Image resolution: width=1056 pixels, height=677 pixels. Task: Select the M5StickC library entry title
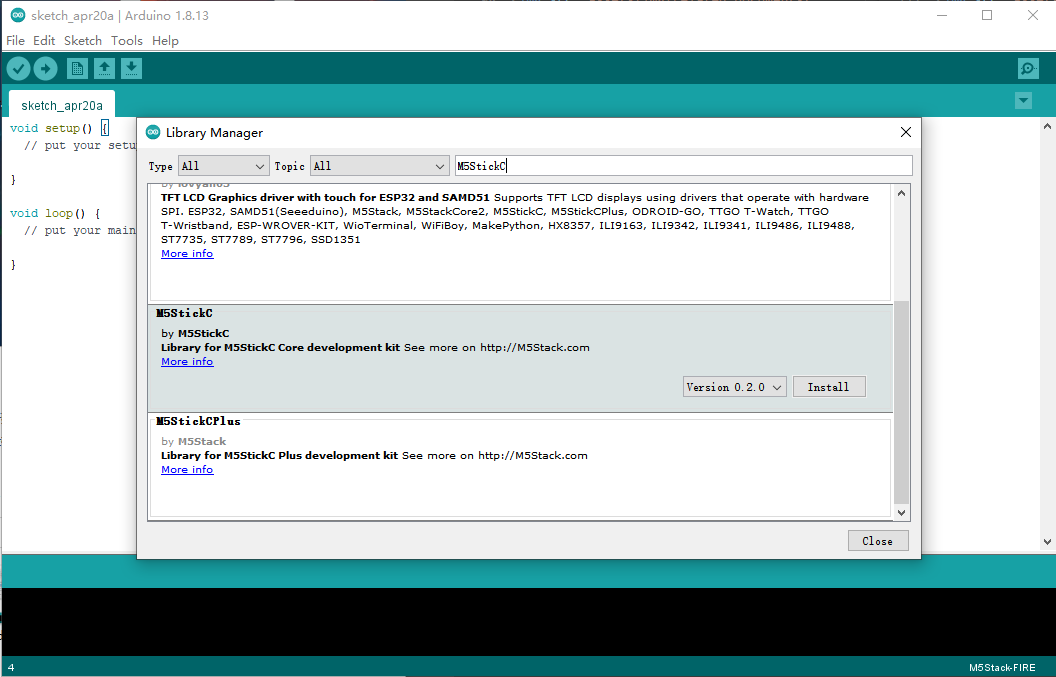pyautogui.click(x=184, y=313)
